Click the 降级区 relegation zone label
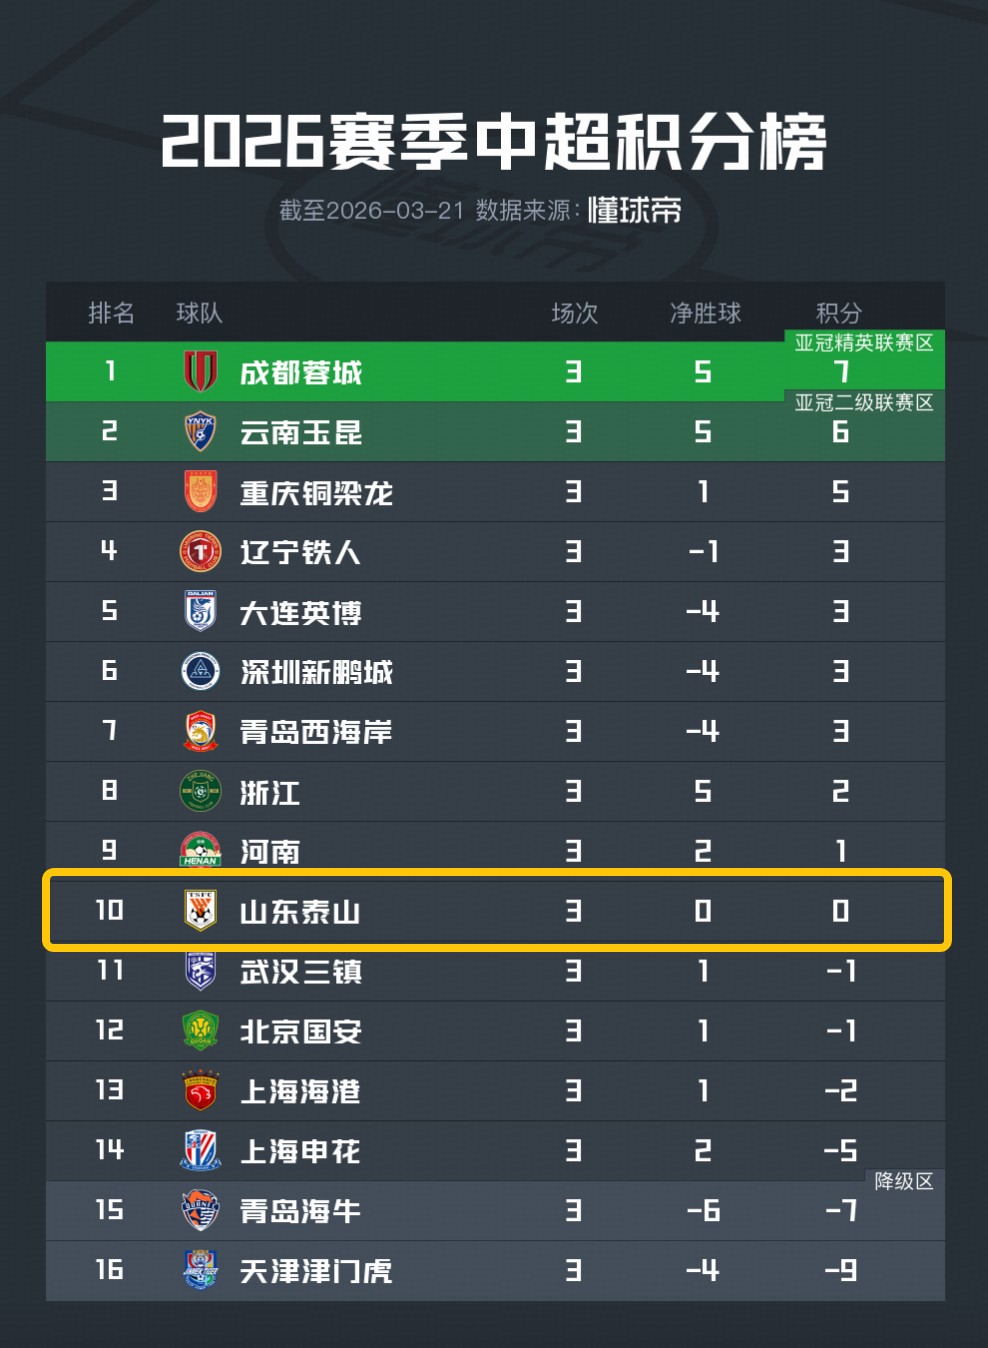This screenshot has height=1348, width=988. coord(903,1181)
